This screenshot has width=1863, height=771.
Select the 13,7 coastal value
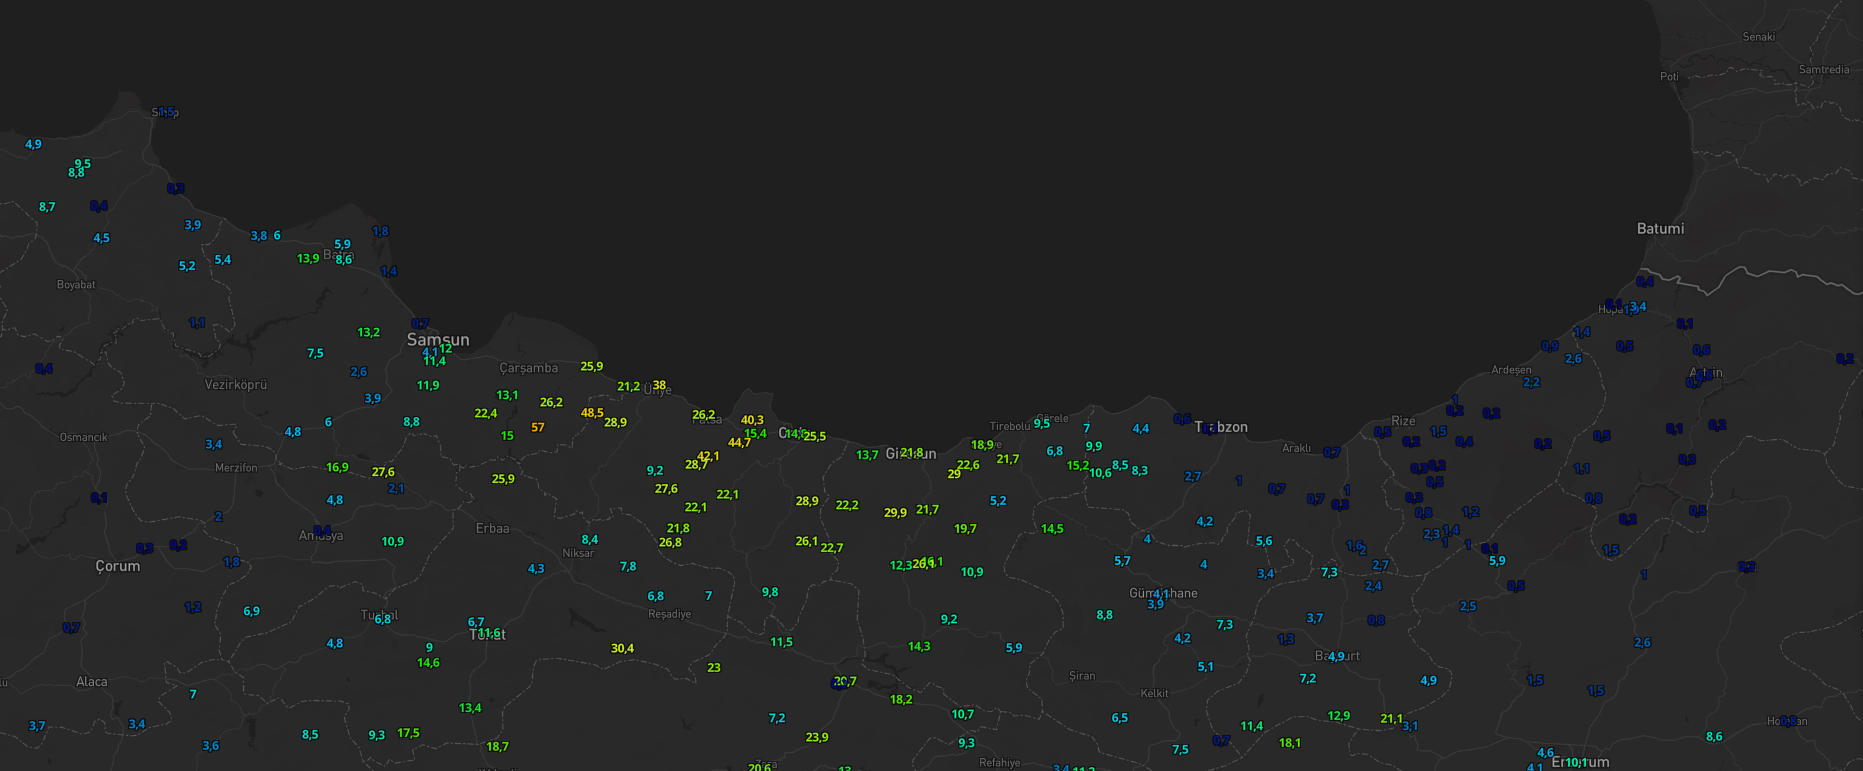[867, 455]
